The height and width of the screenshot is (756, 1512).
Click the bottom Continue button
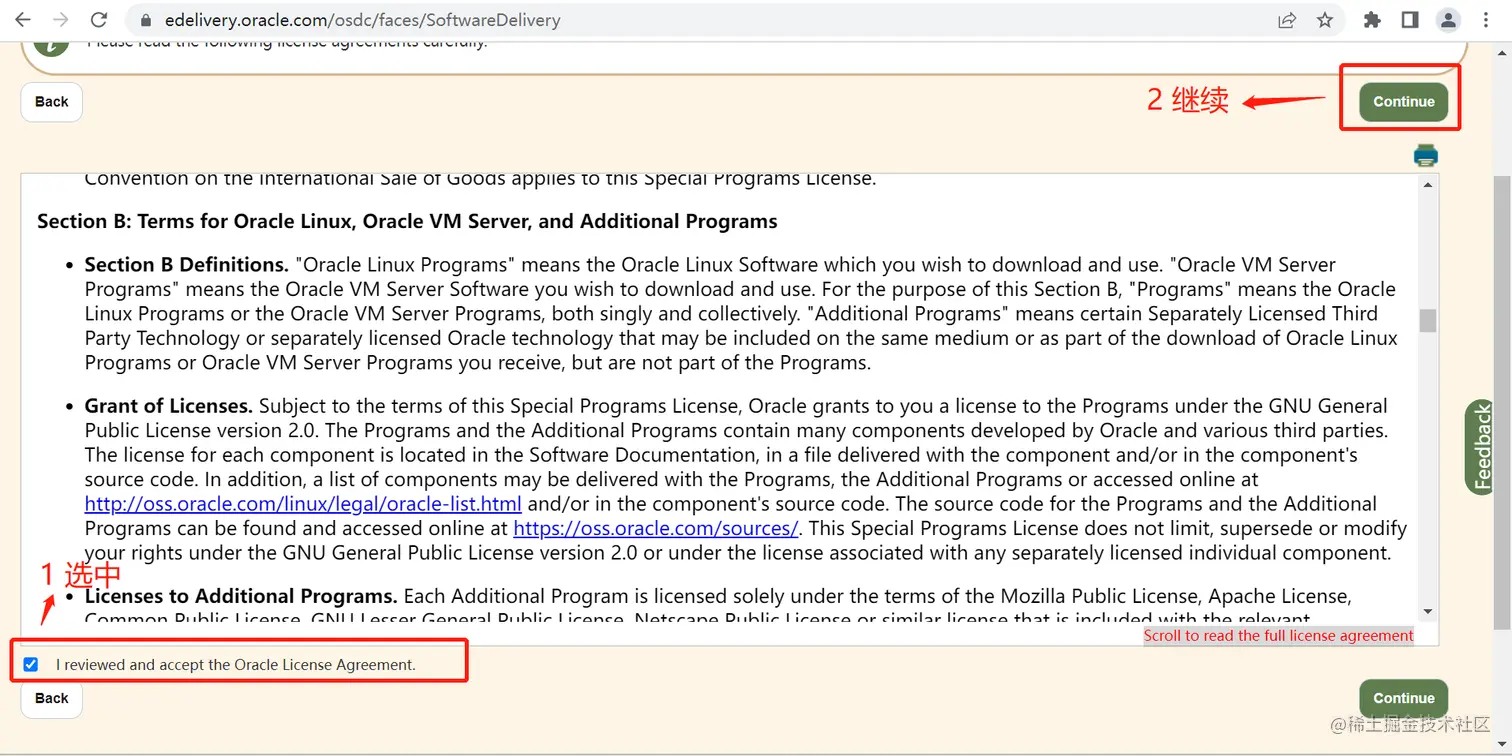(x=1403, y=698)
